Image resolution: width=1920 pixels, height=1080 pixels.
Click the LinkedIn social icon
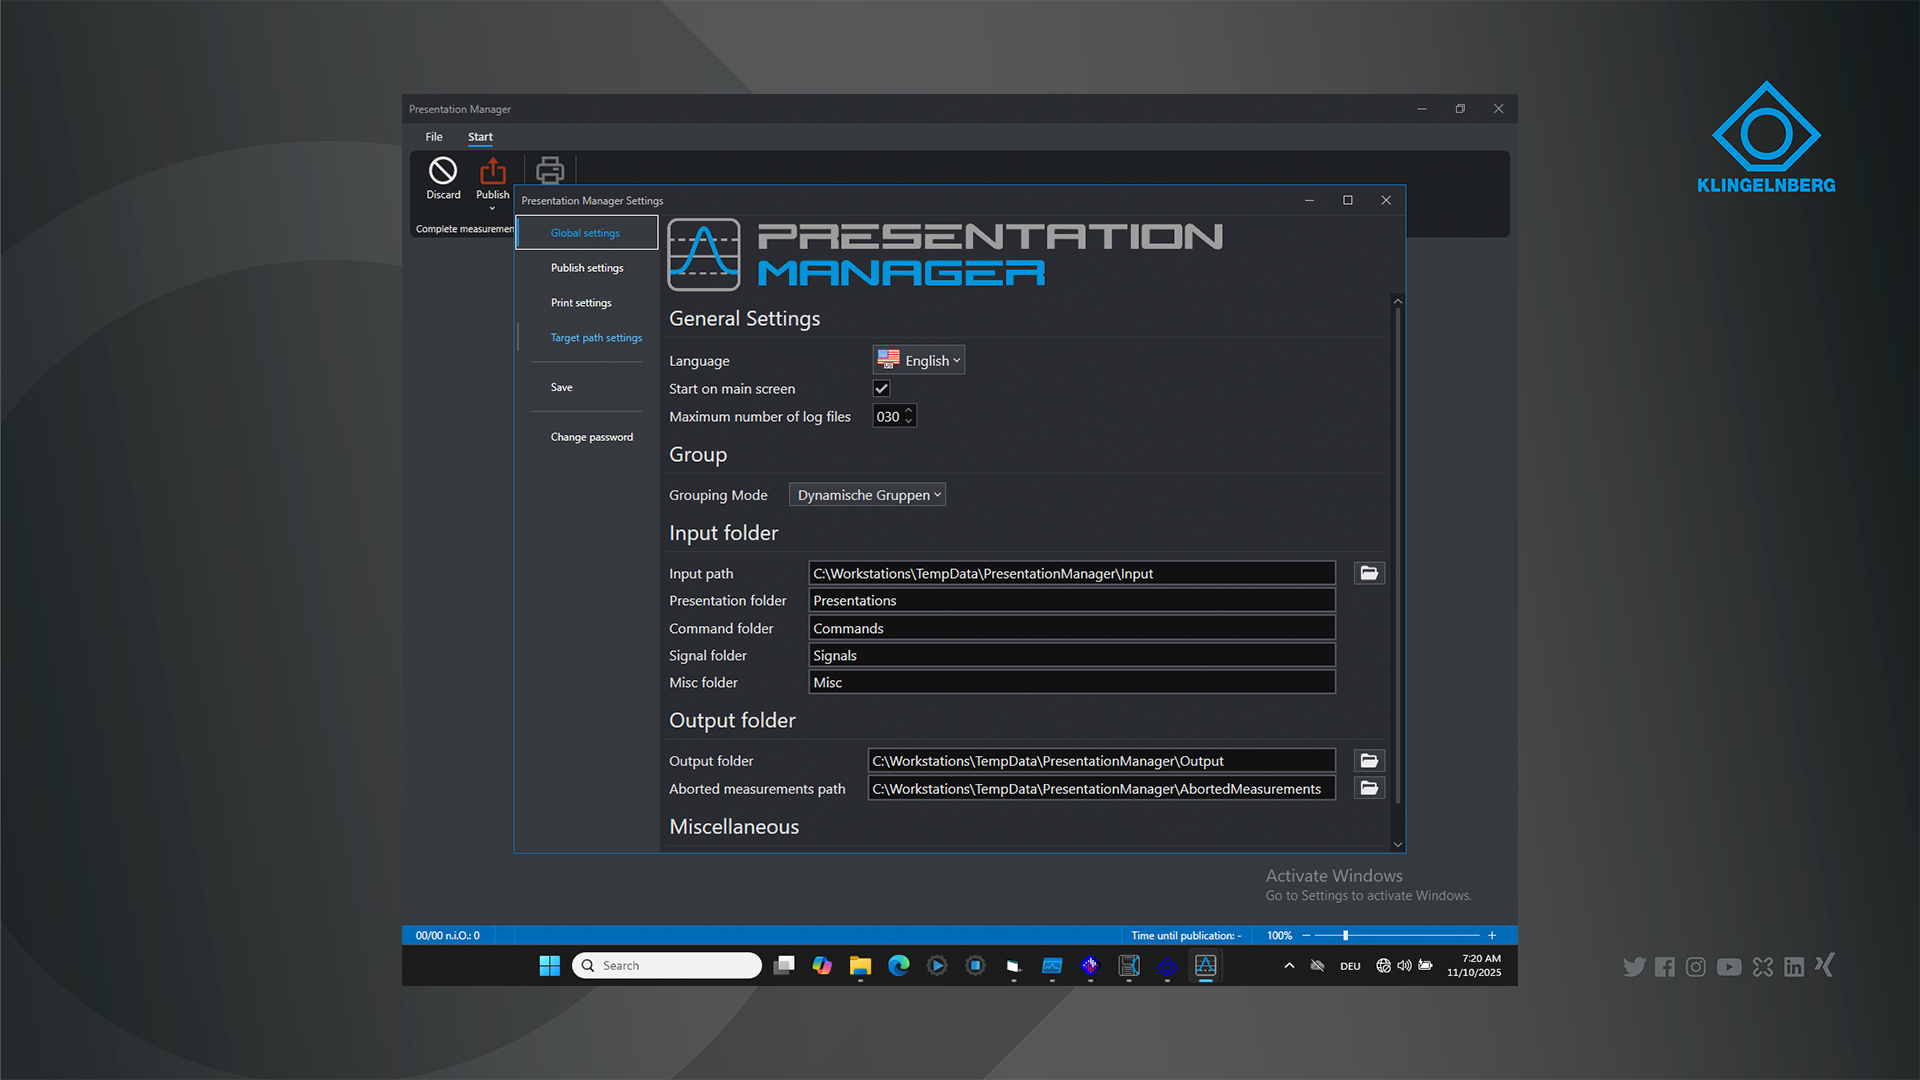pos(1794,967)
